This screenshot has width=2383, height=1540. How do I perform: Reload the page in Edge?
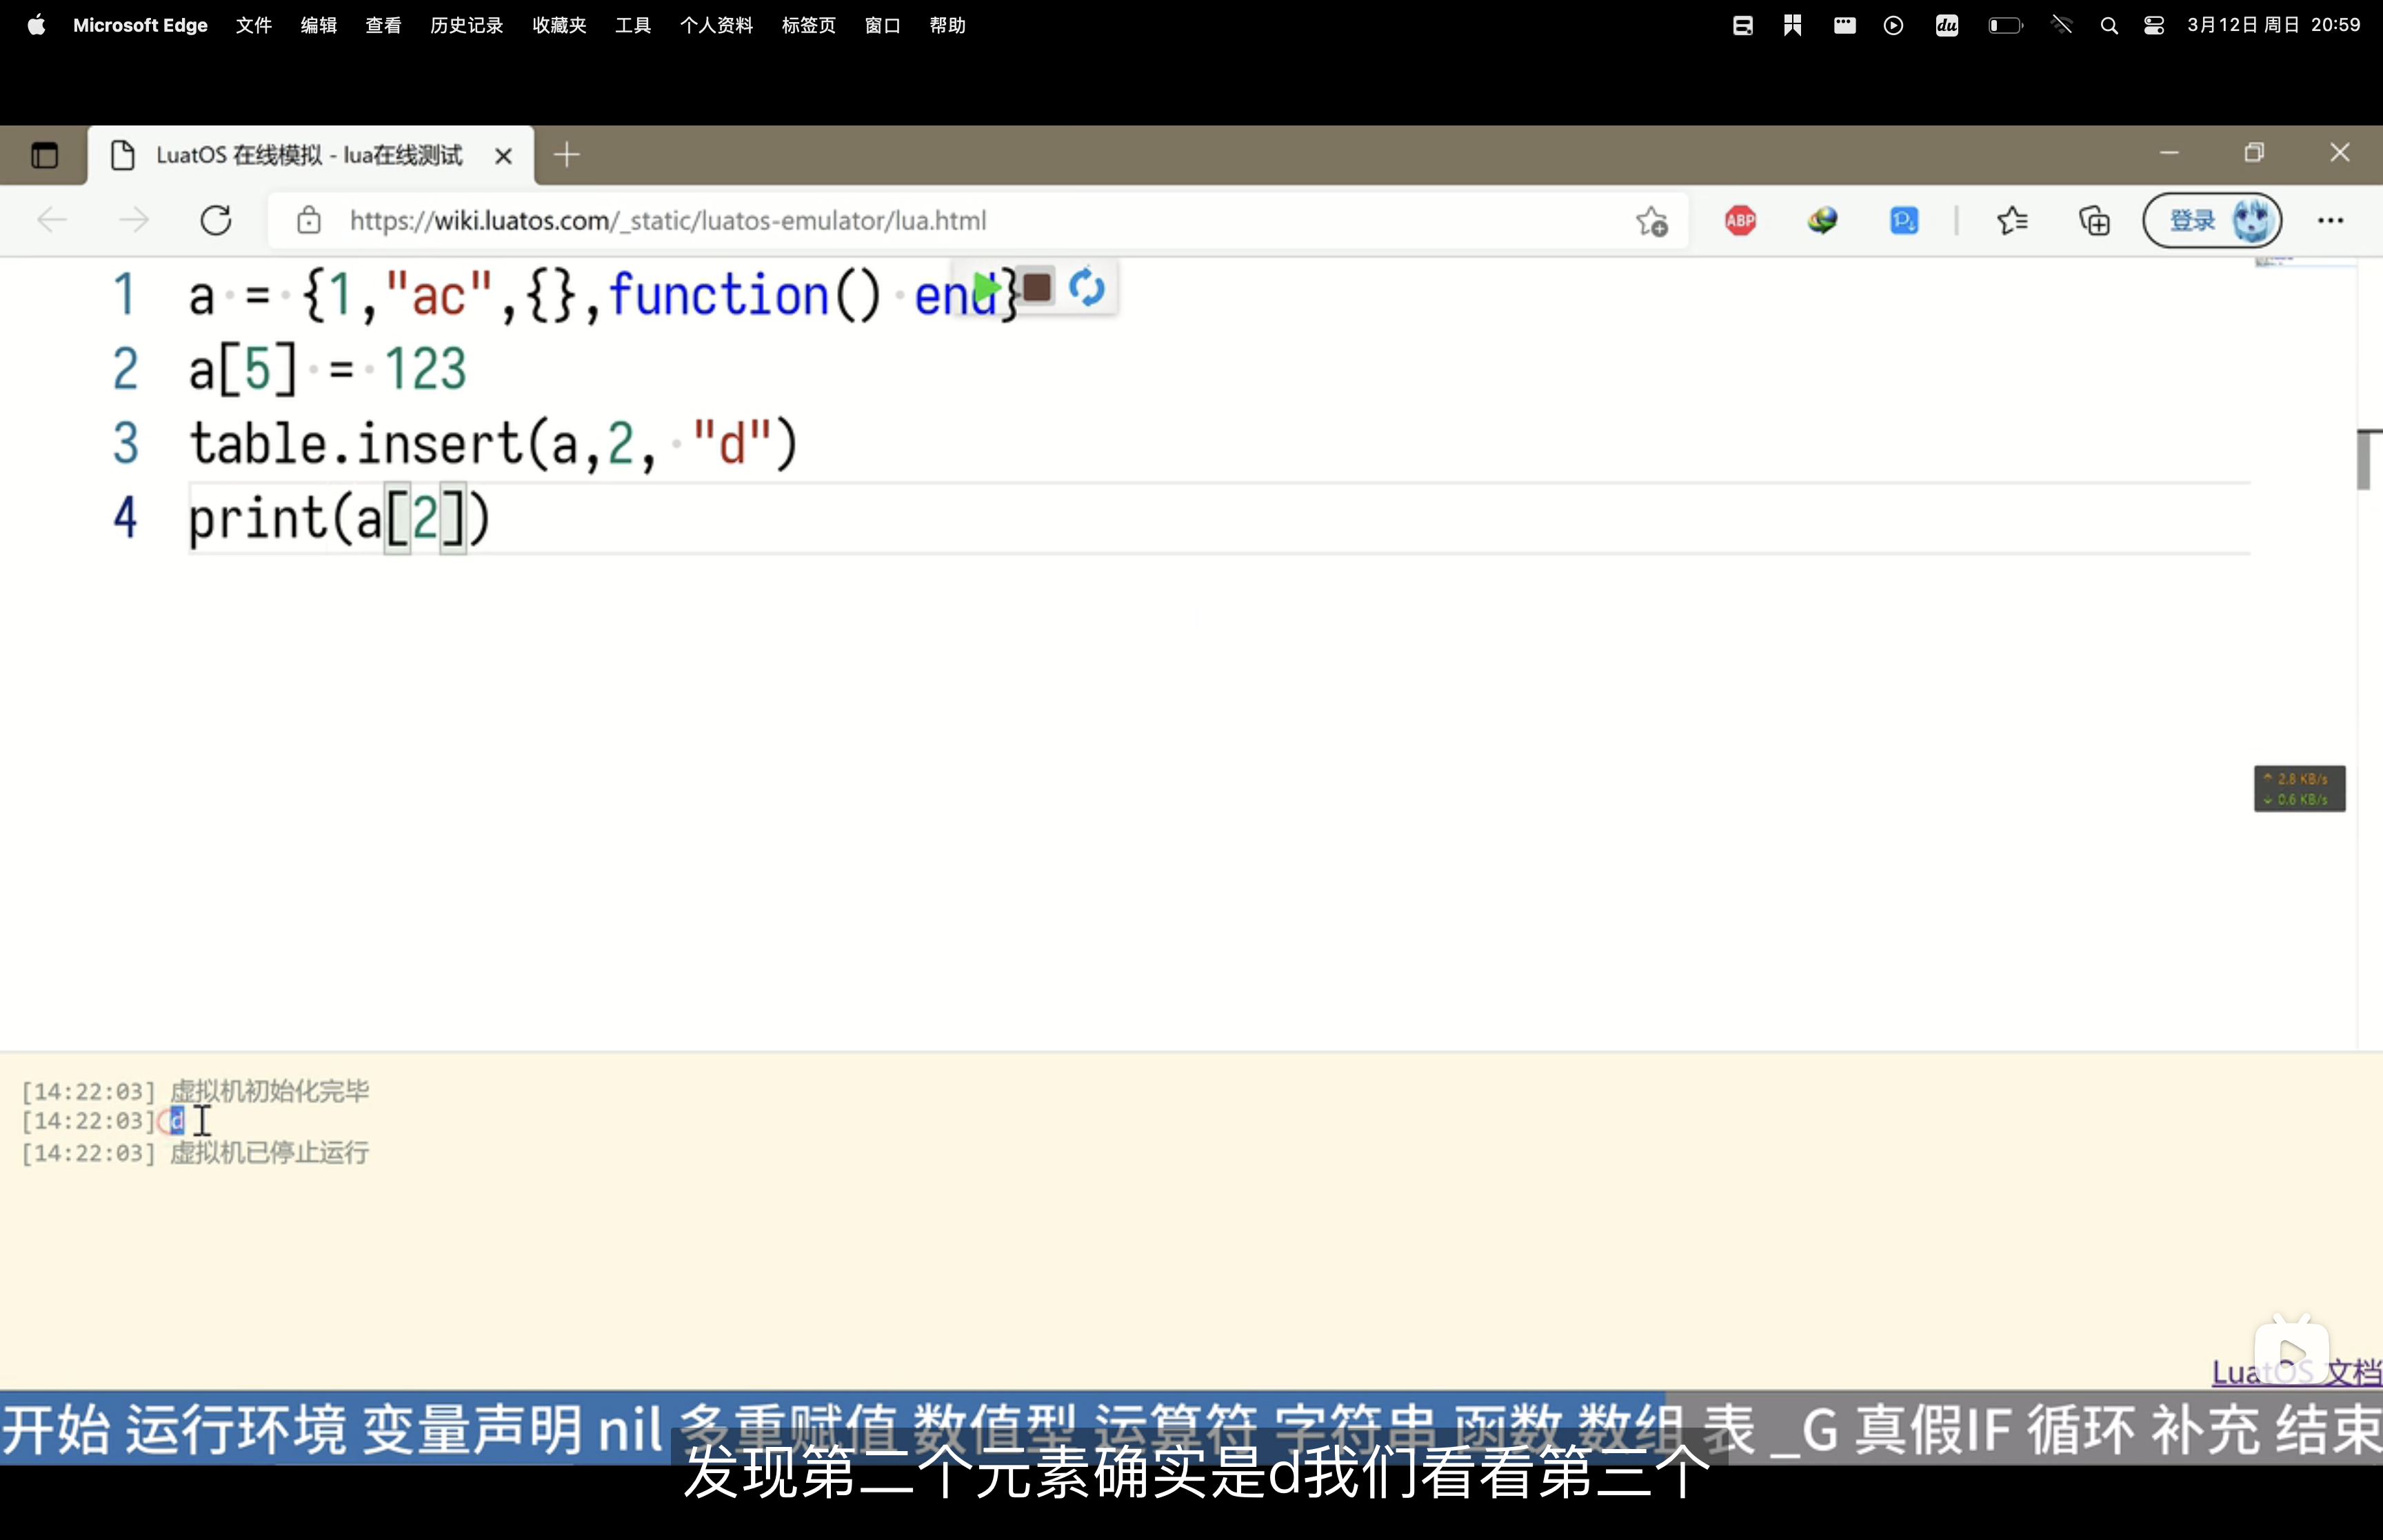click(216, 220)
